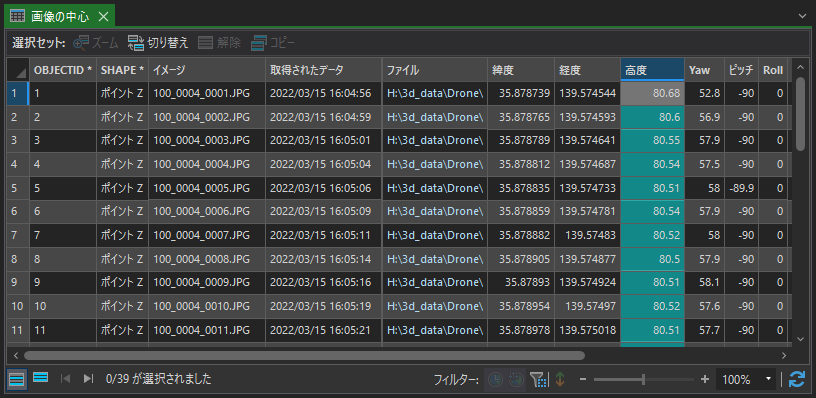Click the イメージ column header

(207, 70)
